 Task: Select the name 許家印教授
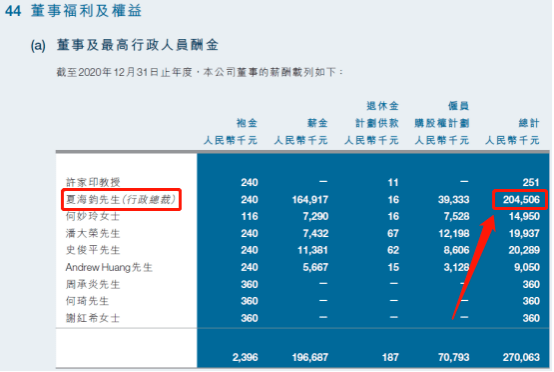click(x=93, y=182)
